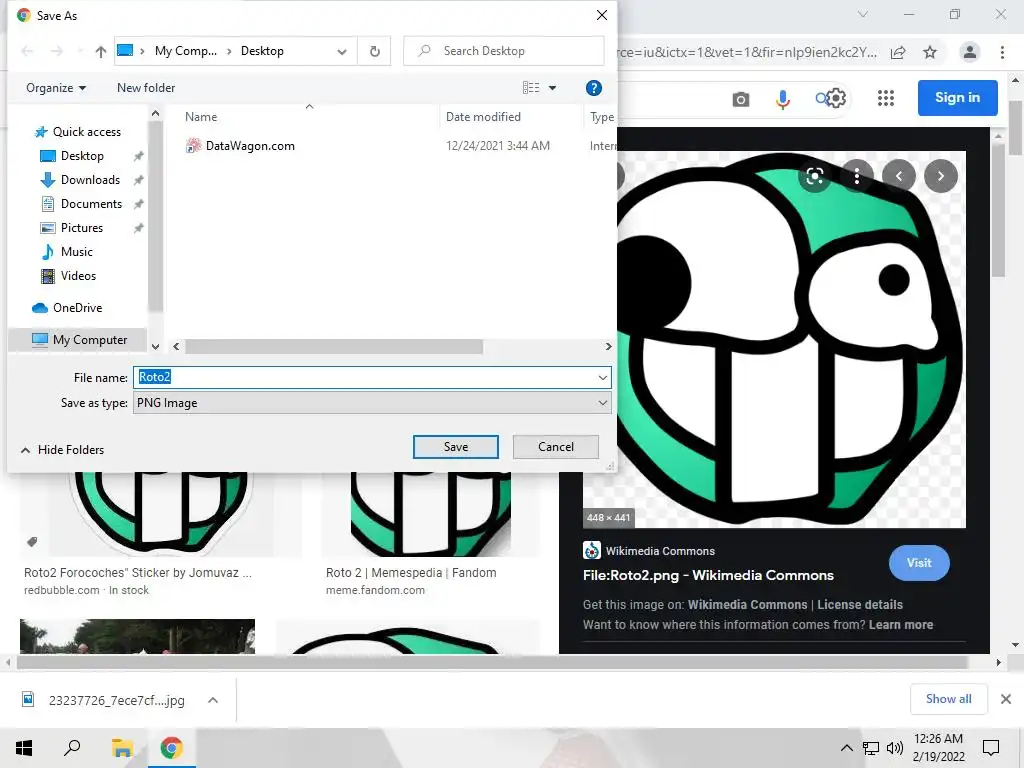Expand the File name history dropdown arrow
This screenshot has height=768, width=1024.
603,377
